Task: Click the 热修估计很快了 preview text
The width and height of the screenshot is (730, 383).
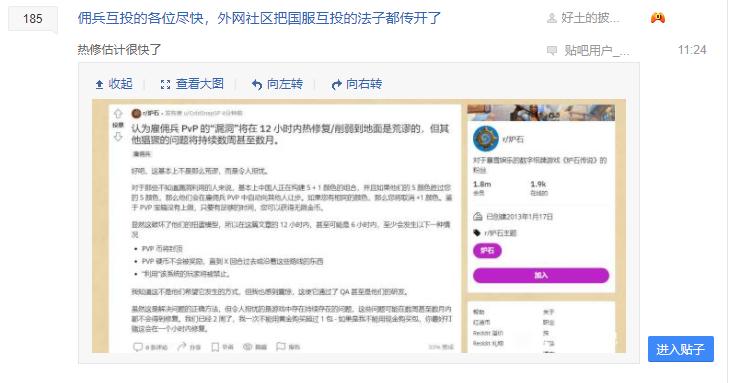Action: point(119,49)
